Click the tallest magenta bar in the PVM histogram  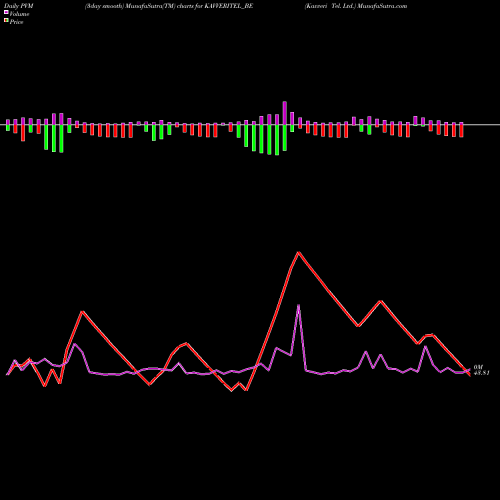[285, 113]
